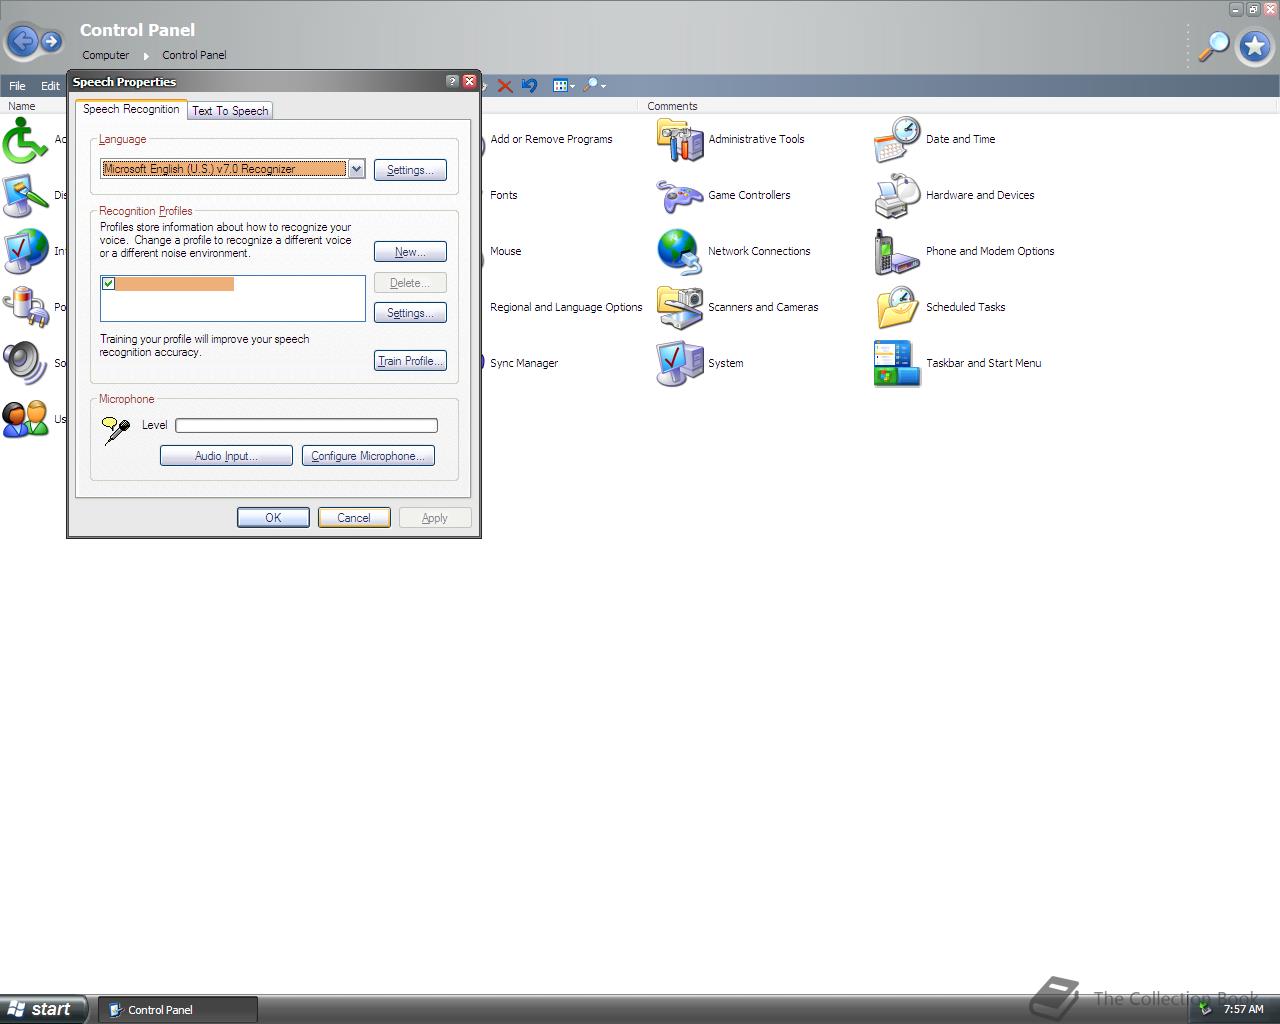Screen dimensions: 1280x1024
Task: Select the highlighted recognition profile entry
Action: coord(175,284)
